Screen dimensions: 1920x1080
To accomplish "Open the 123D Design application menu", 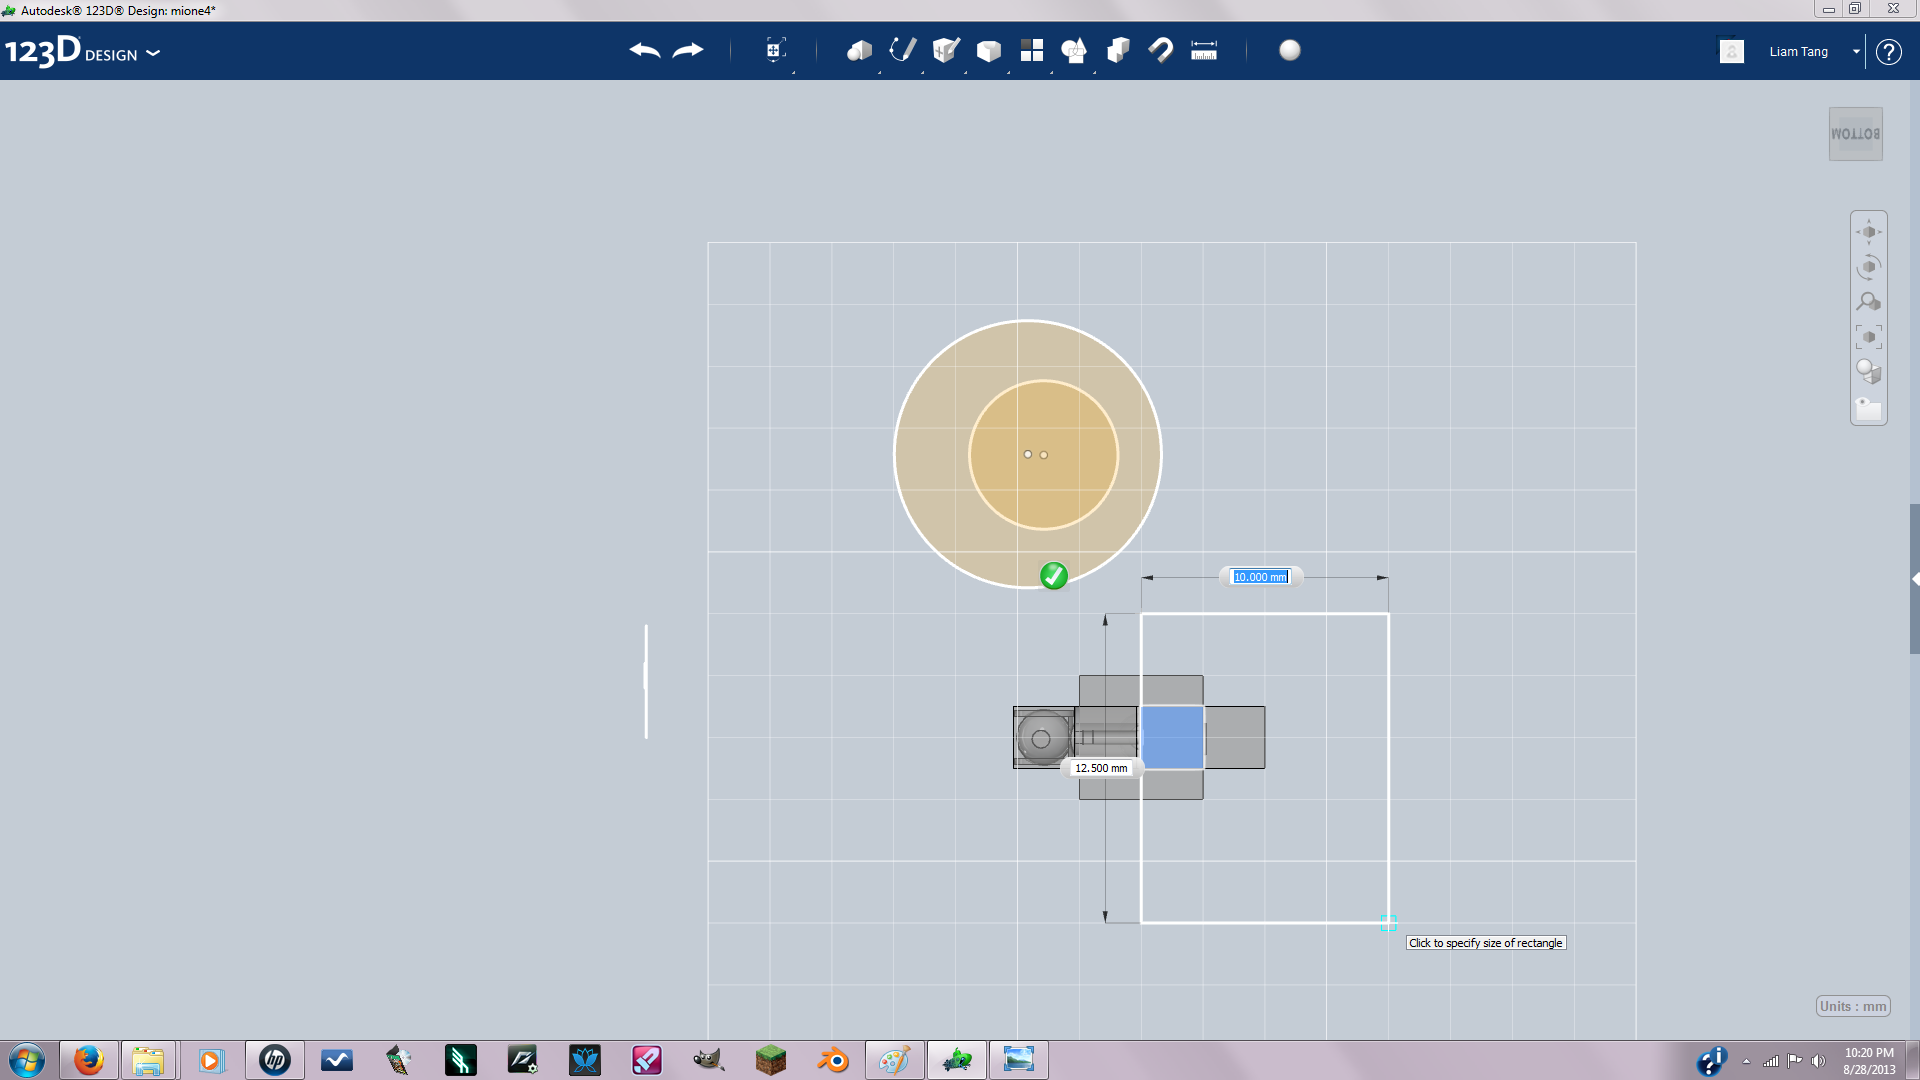I will [x=82, y=52].
